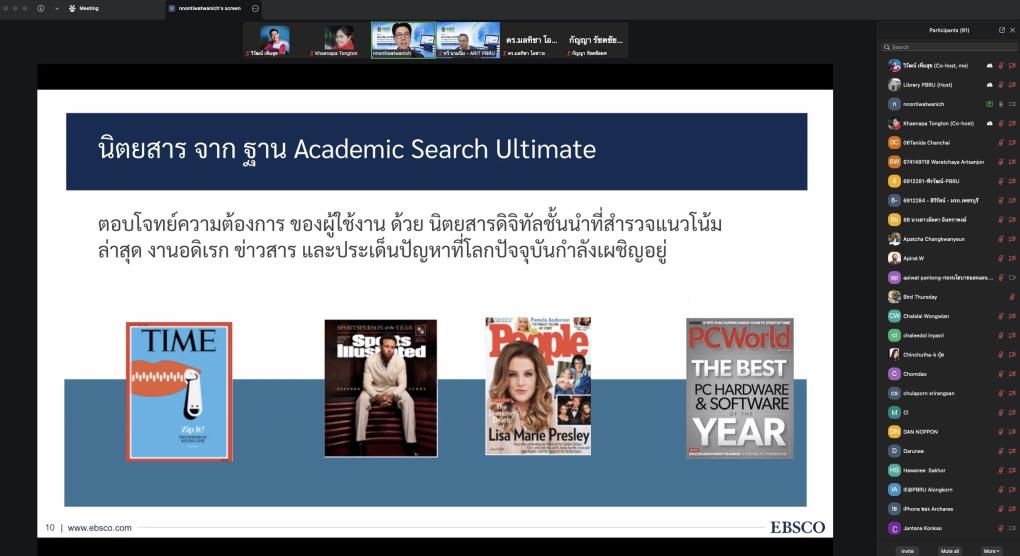The image size is (1020, 556).
Task: Select กัญญา รัชตชัย participant tile
Action: click(596, 40)
